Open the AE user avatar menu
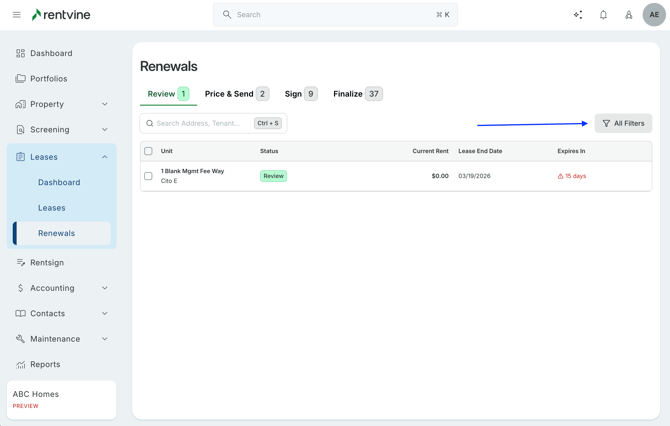 tap(654, 15)
